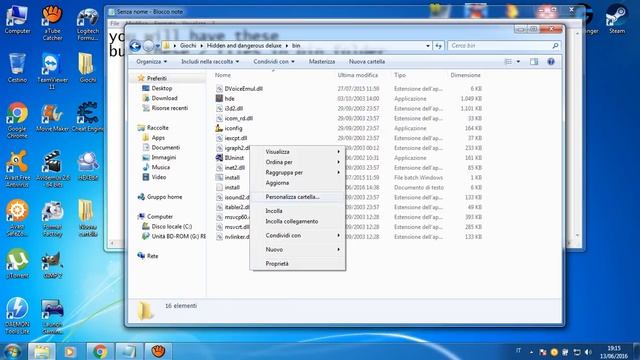Open Chrome from the taskbar
This screenshot has height=360, width=640.
pyautogui.click(x=100, y=351)
